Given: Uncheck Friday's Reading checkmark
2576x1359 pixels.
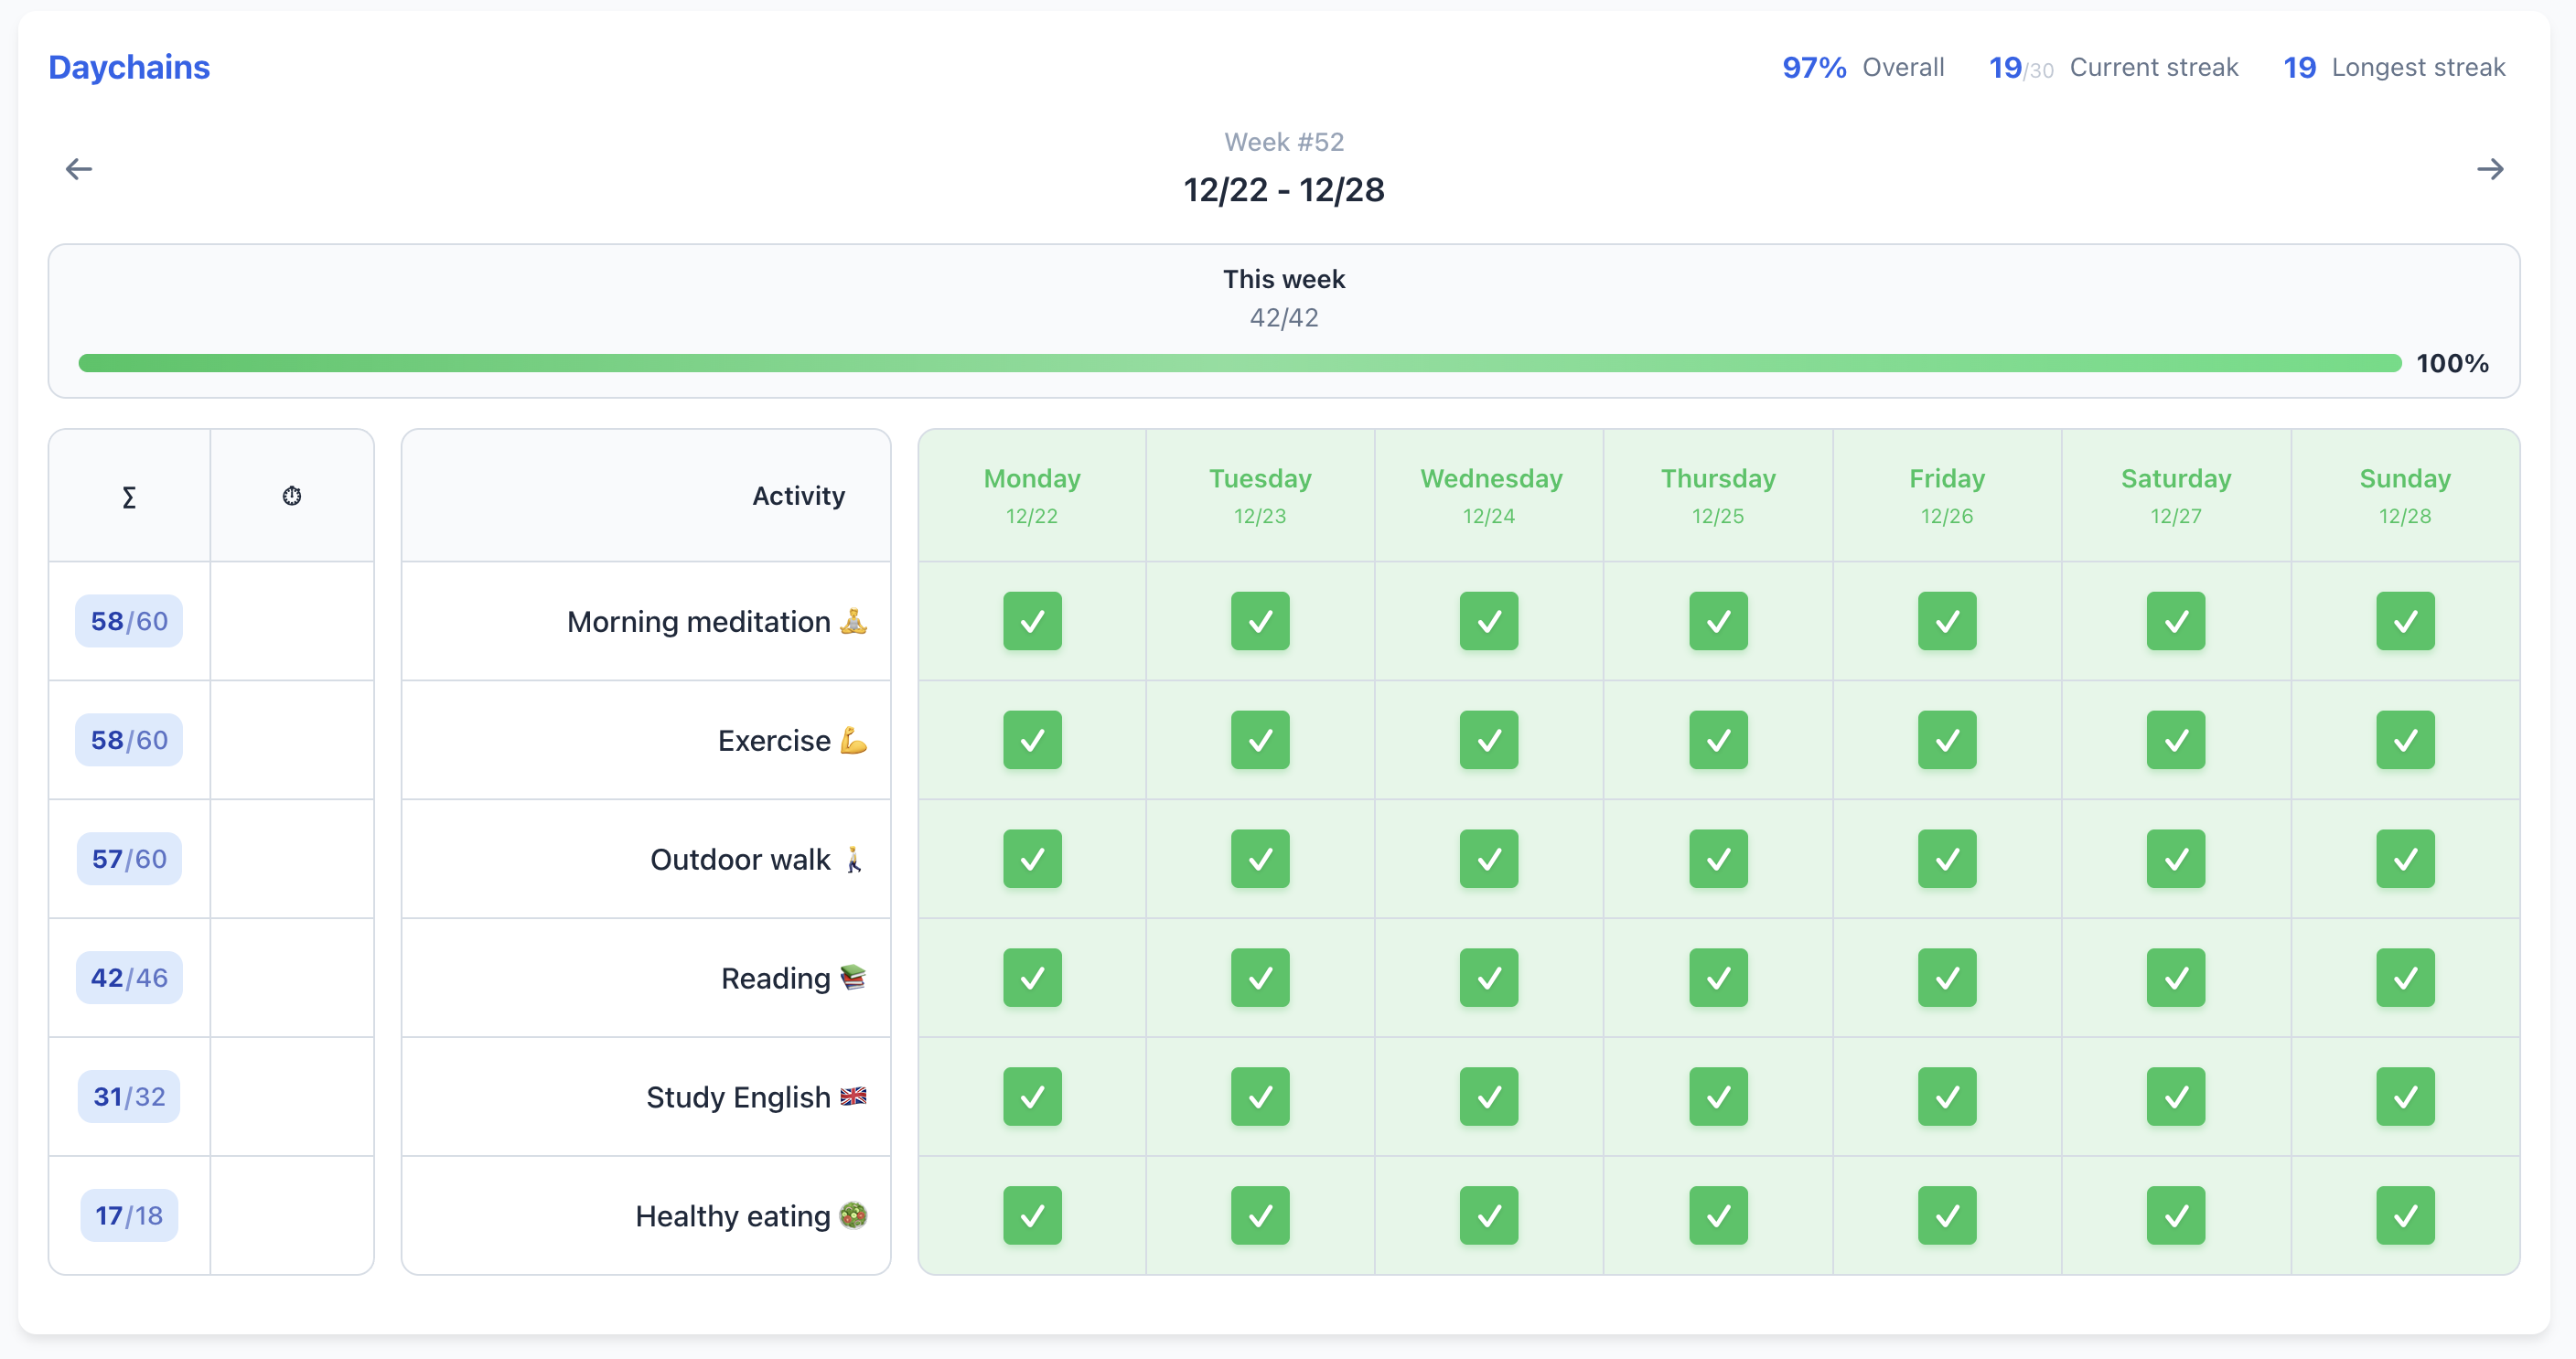Looking at the screenshot, I should click(x=1946, y=978).
